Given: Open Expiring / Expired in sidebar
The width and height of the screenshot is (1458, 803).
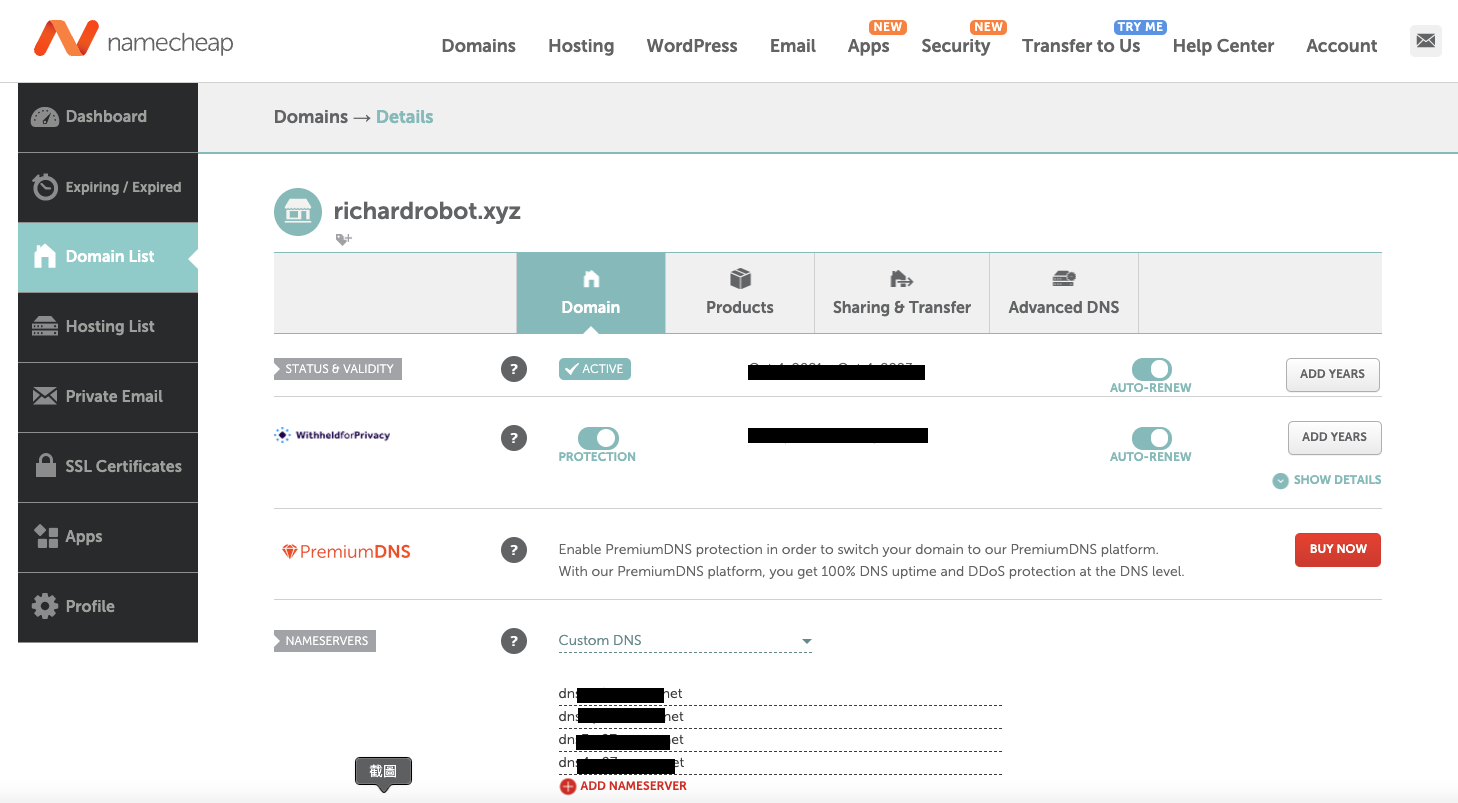Looking at the screenshot, I should [x=108, y=187].
